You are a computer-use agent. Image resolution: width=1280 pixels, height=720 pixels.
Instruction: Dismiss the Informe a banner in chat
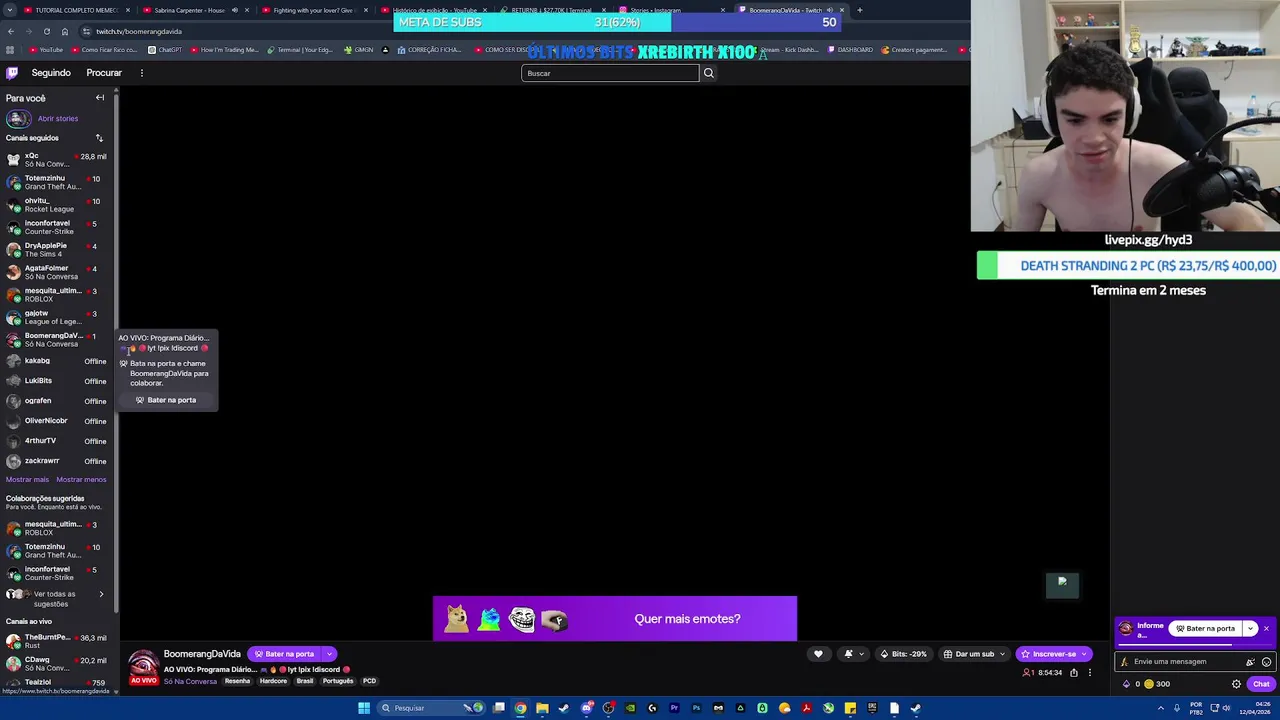[1266, 628]
